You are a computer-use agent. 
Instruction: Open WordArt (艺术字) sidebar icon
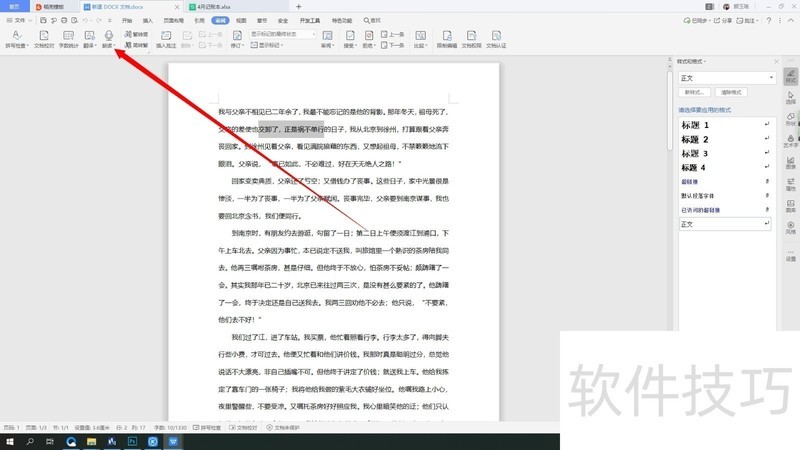[x=790, y=141]
